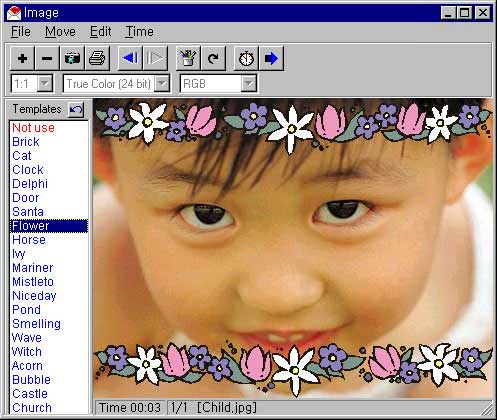497x420 pixels.
Task: Open the Edit menu
Action: 100,32
